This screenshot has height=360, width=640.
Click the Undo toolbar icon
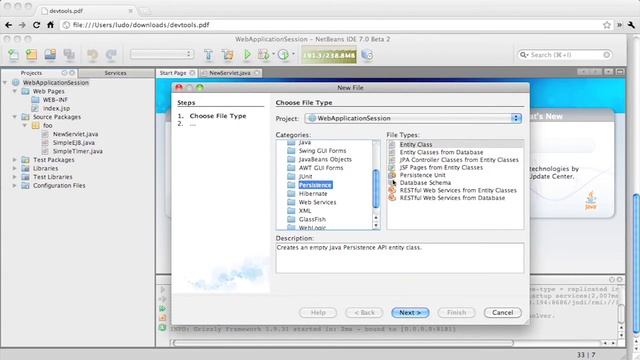pos(92,55)
